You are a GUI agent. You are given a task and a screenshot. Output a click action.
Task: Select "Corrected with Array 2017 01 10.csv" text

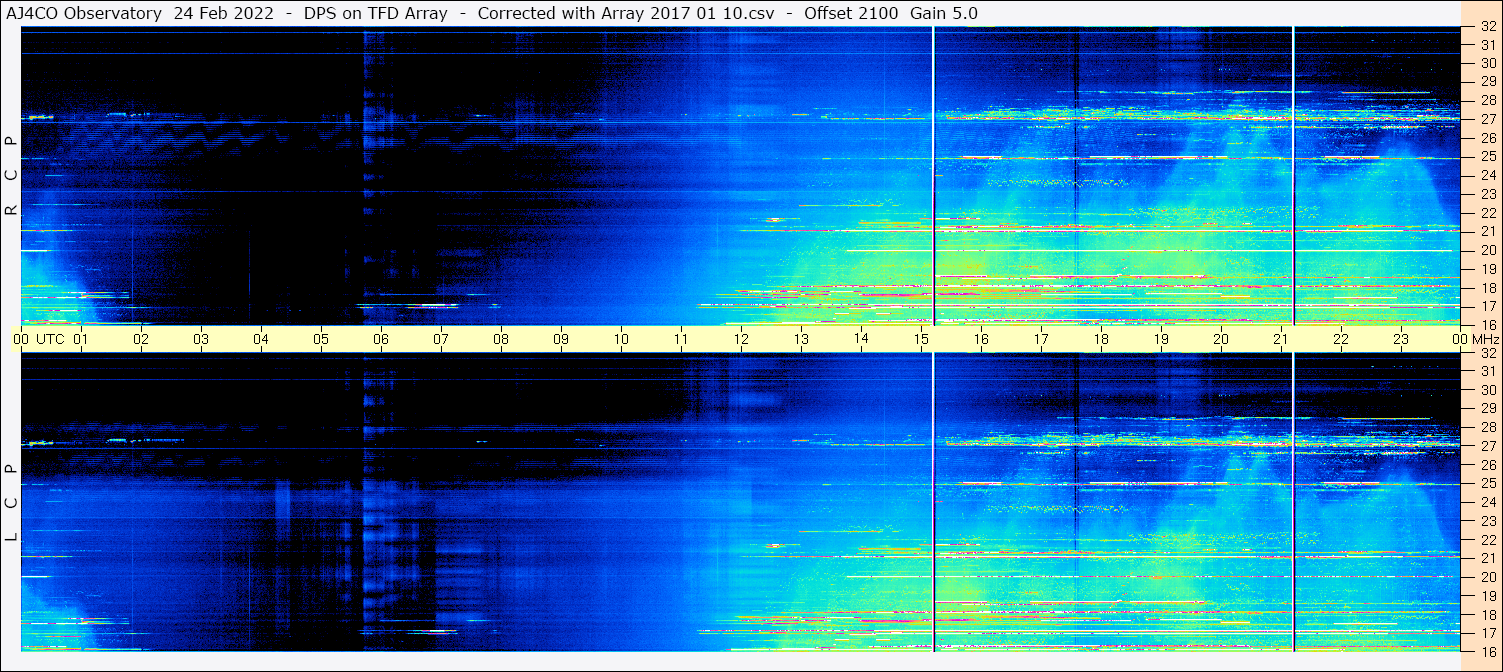click(625, 13)
